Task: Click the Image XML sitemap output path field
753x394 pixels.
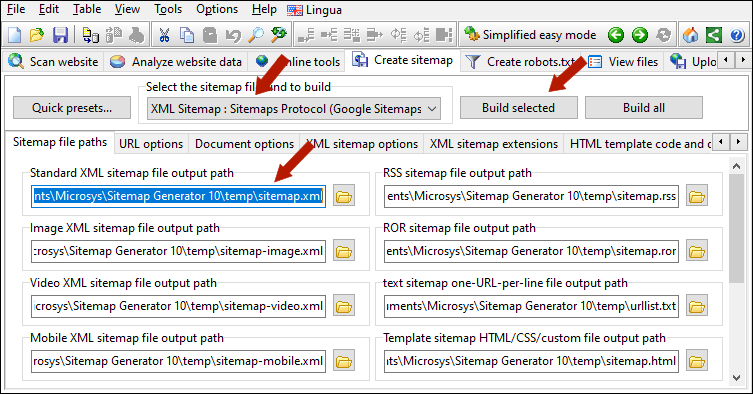Action: pyautogui.click(x=178, y=251)
